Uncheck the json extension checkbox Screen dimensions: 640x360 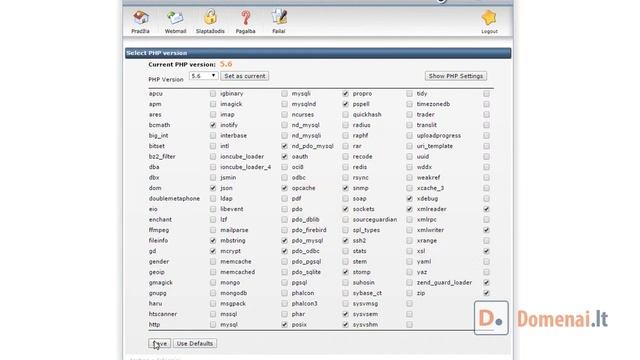point(284,188)
